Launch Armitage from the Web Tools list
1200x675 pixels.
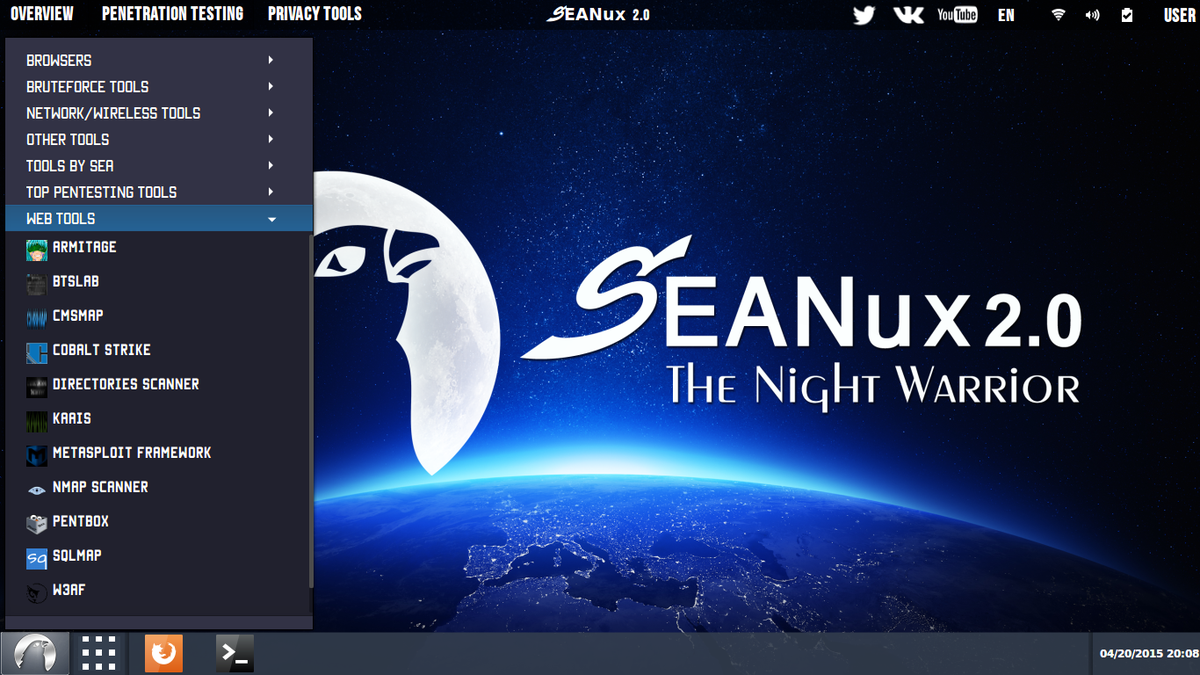(x=85, y=247)
